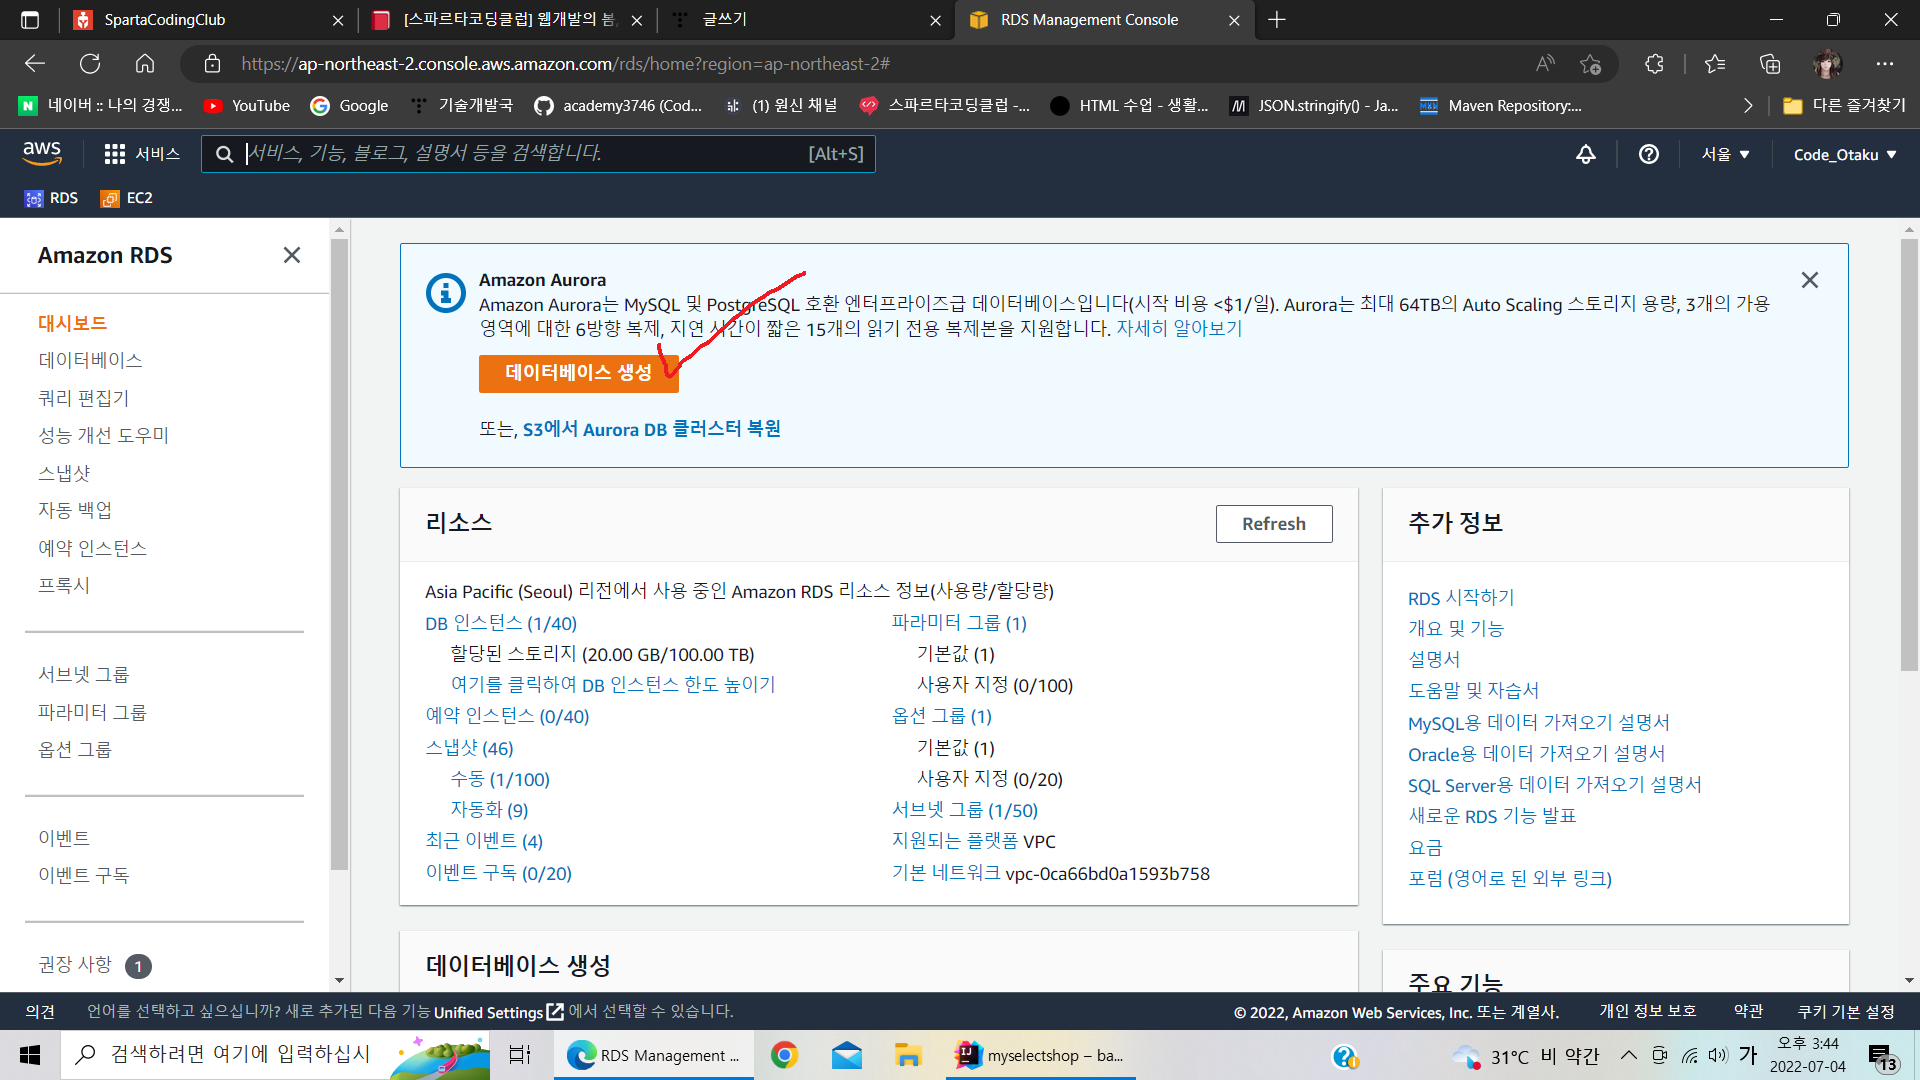Click the RDS shortcut in favorites bar
The width and height of the screenshot is (1920, 1080).
click(52, 198)
